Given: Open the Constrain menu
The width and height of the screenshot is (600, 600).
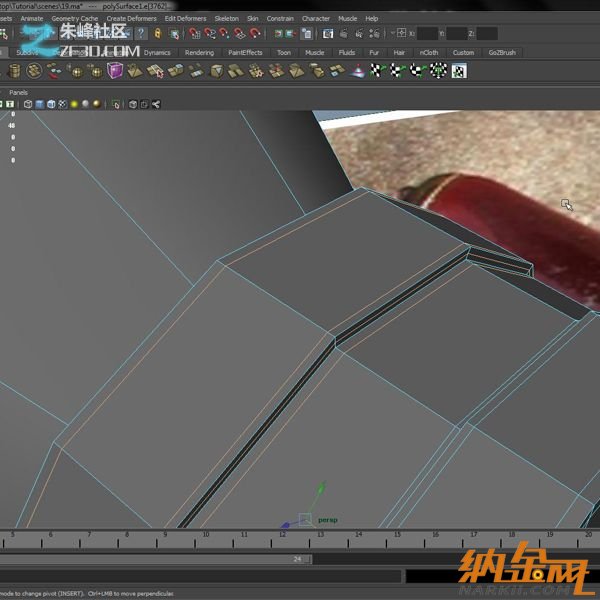Looking at the screenshot, I should tap(280, 18).
